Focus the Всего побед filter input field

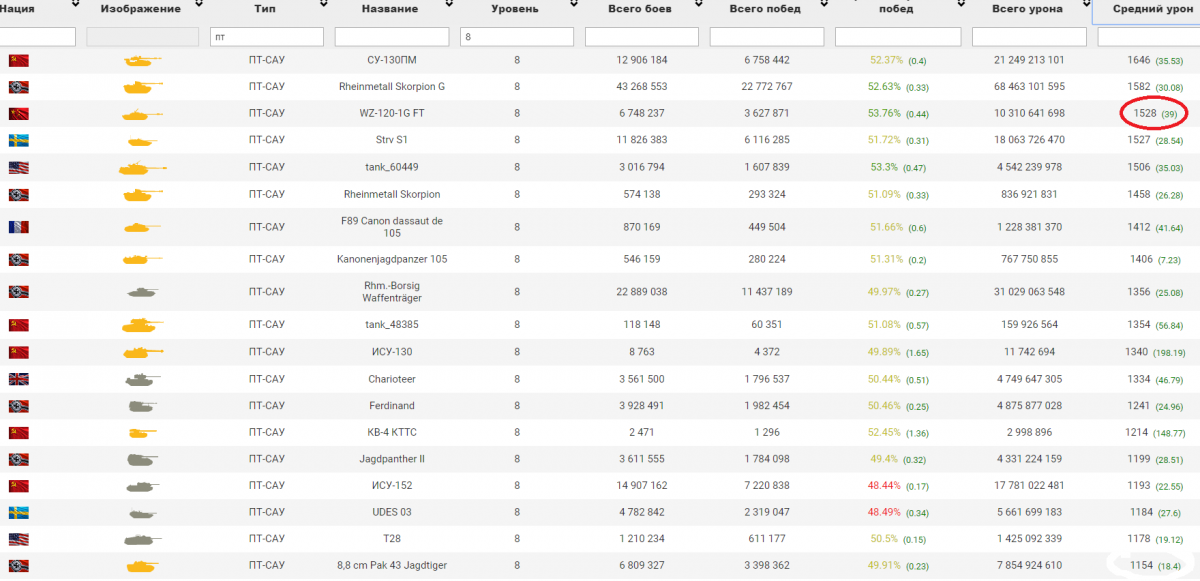767,37
